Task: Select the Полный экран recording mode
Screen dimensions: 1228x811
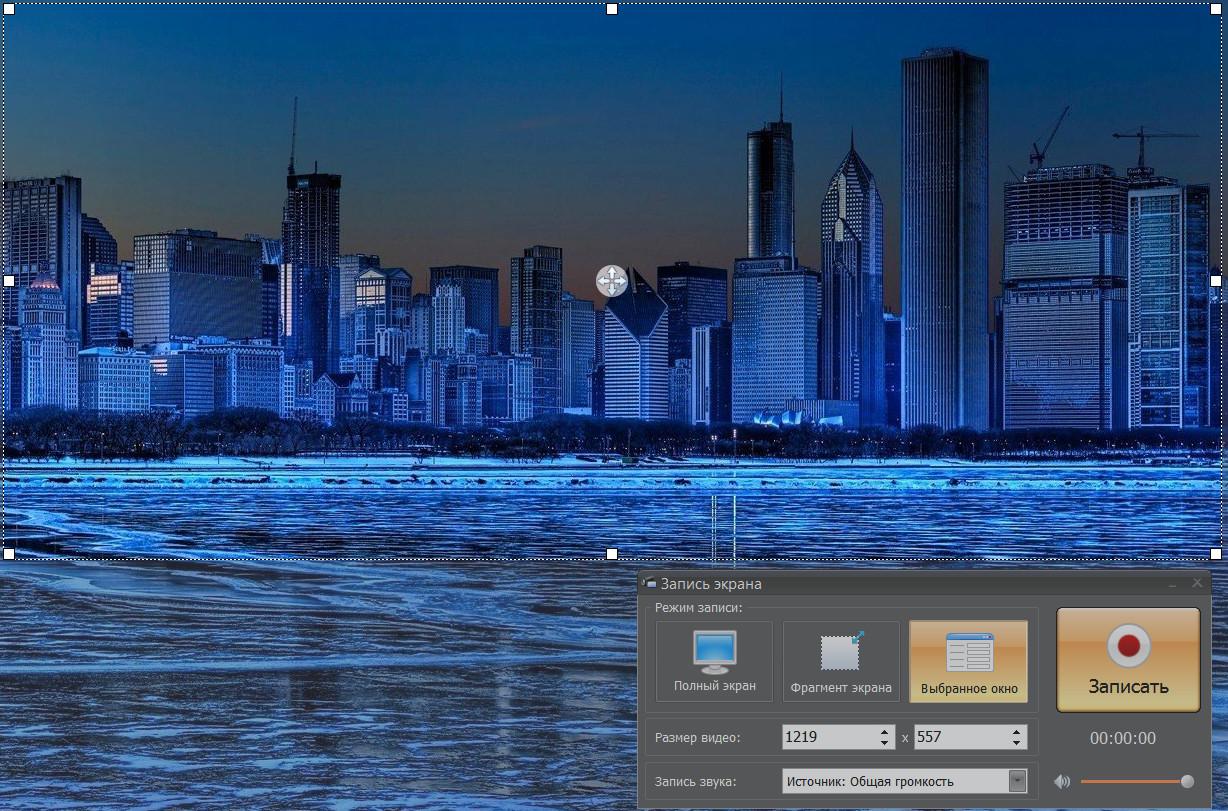Action: (714, 661)
